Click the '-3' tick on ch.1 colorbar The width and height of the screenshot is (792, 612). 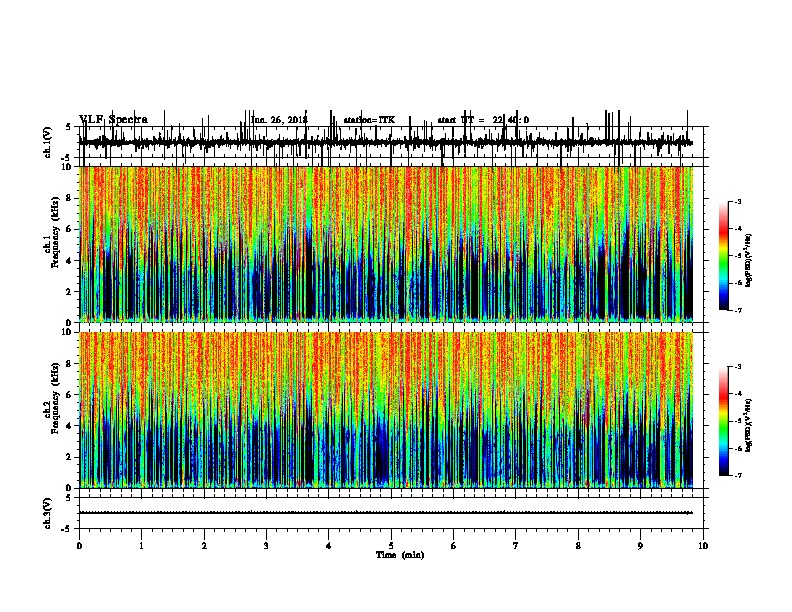737,201
